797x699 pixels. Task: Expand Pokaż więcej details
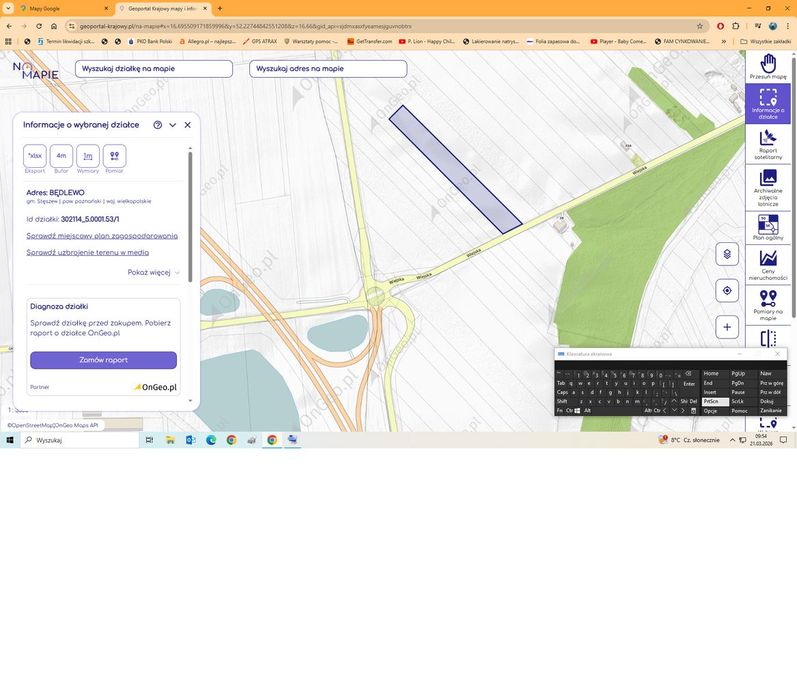click(x=154, y=272)
